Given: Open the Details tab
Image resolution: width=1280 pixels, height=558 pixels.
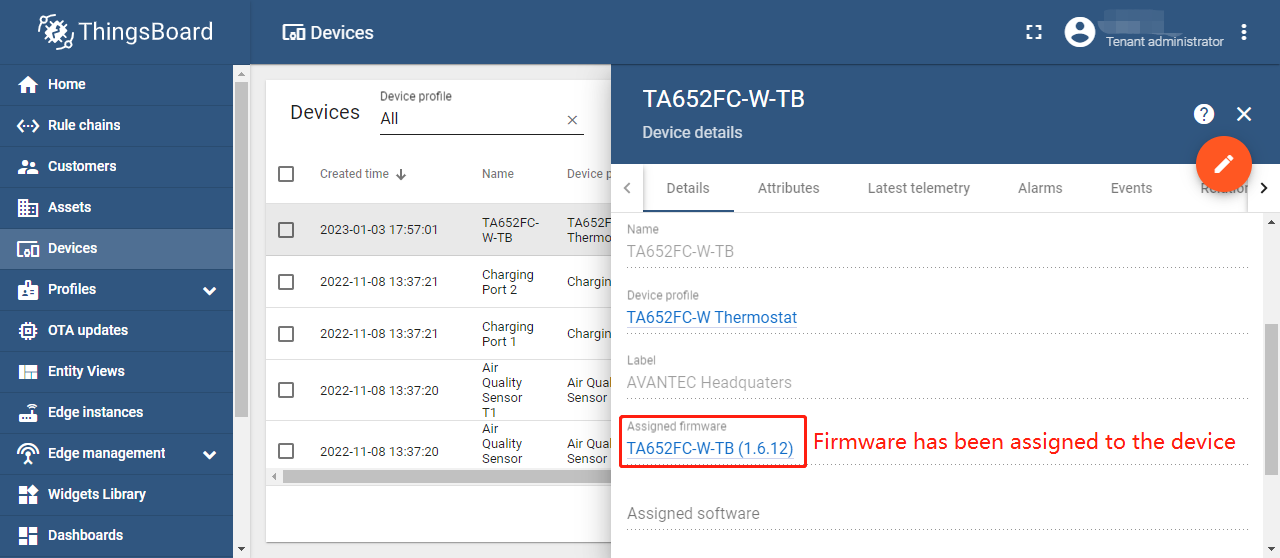Looking at the screenshot, I should [688, 188].
